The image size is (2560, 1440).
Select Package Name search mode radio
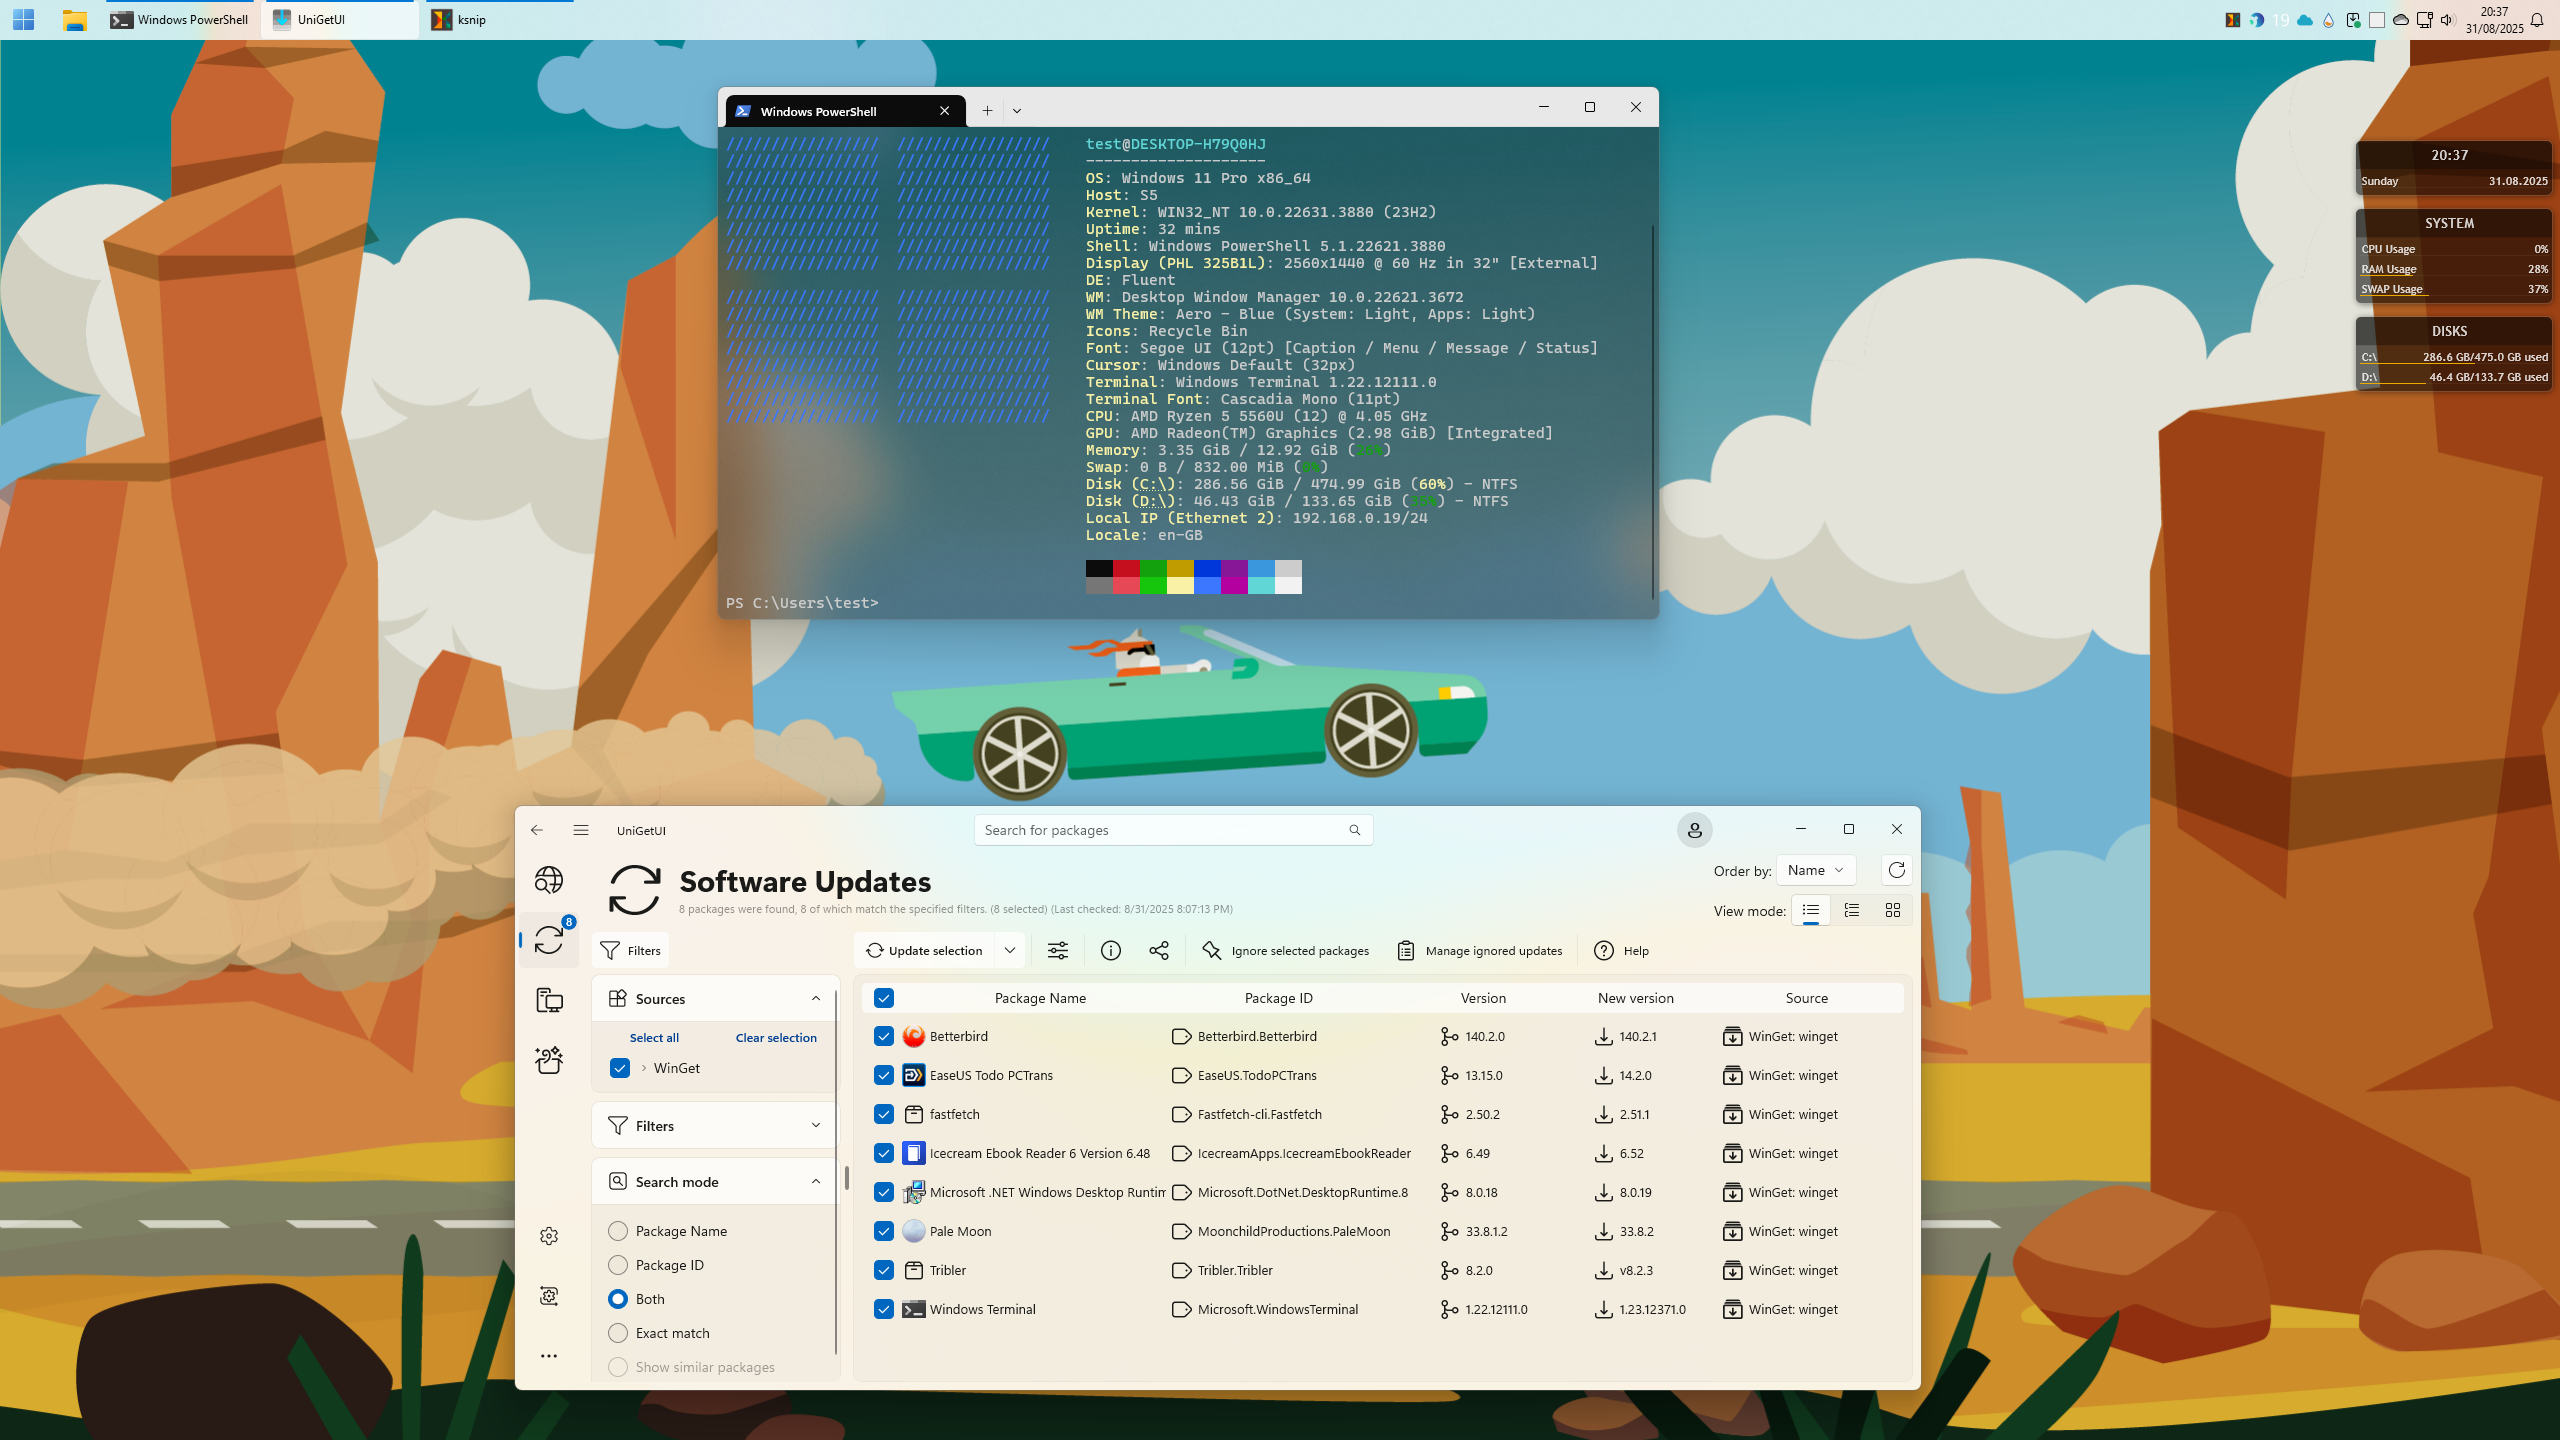coord(618,1231)
